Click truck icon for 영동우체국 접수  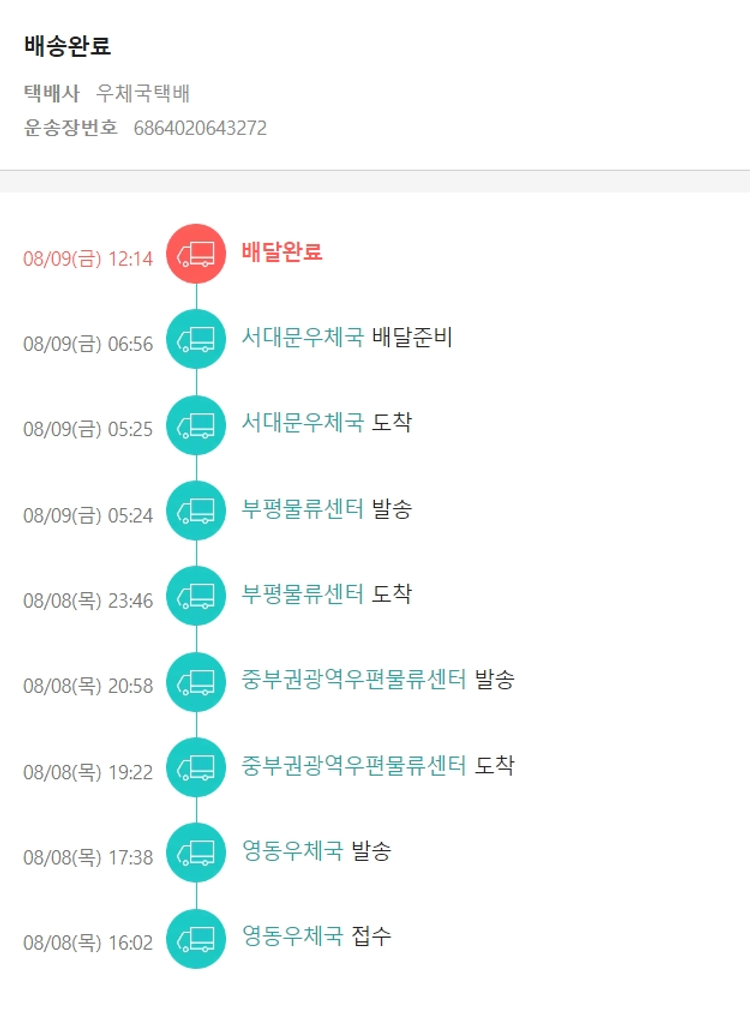[x=196, y=938]
